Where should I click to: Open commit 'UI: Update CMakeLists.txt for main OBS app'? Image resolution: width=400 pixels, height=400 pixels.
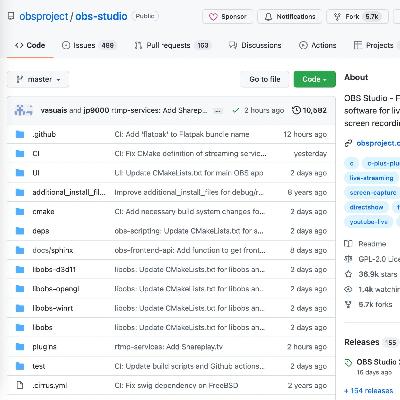point(189,173)
